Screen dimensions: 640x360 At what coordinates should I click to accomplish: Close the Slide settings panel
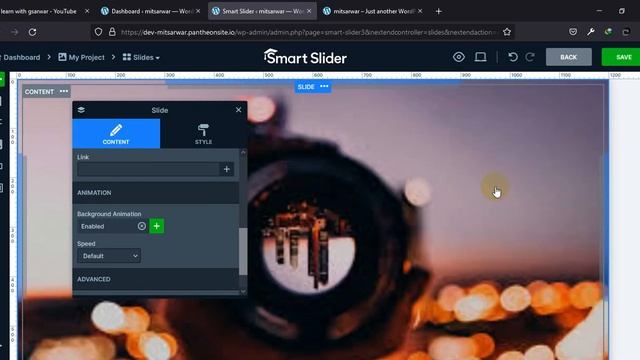tap(238, 110)
